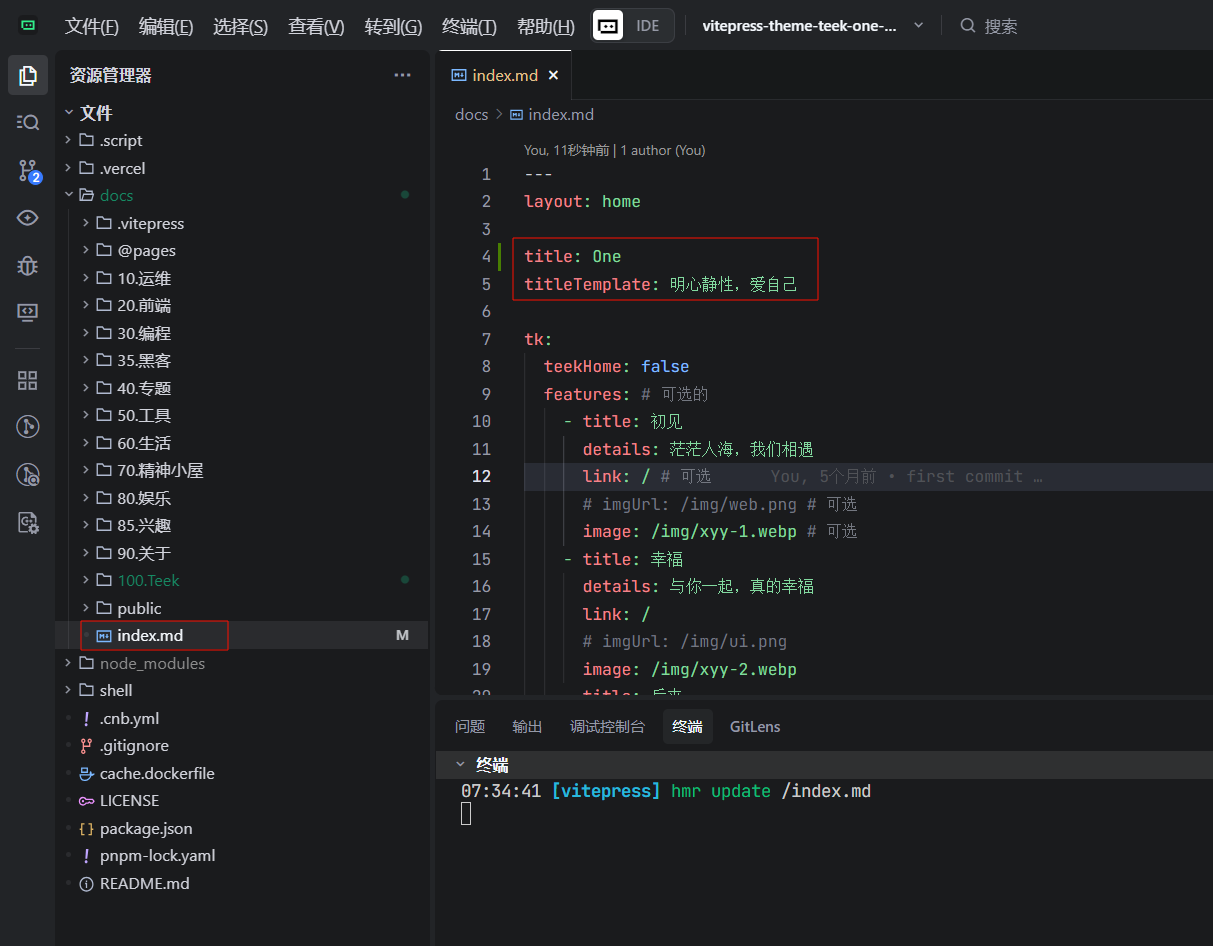The image size is (1213, 946).
Task: Open the 帮助(H) menu
Action: point(545,26)
